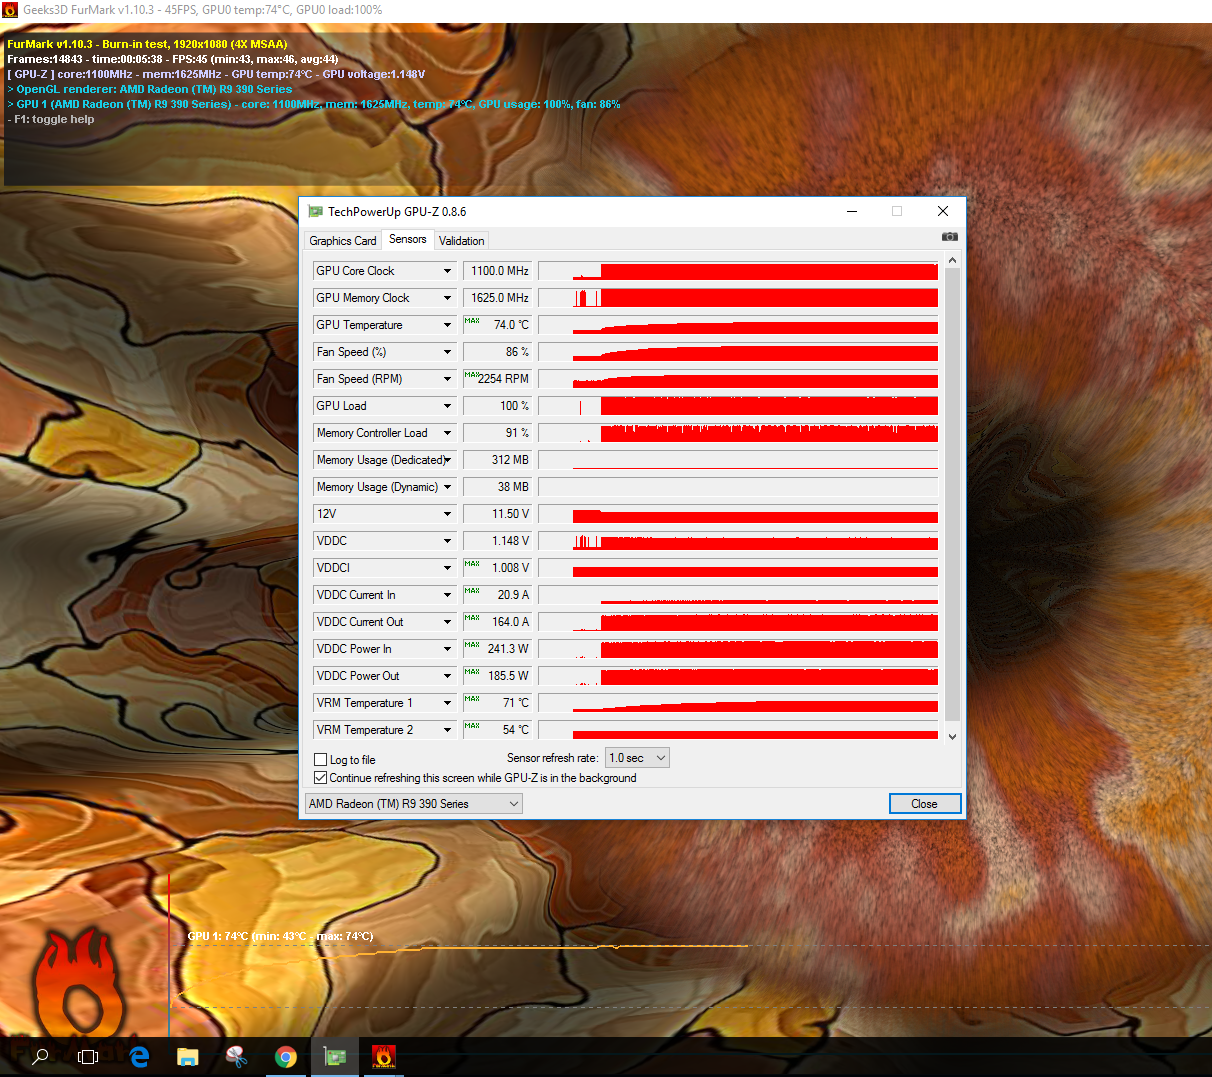Click the 1625.0 MHz memory clock value
Viewport: 1212px width, 1077px height.
click(x=497, y=298)
